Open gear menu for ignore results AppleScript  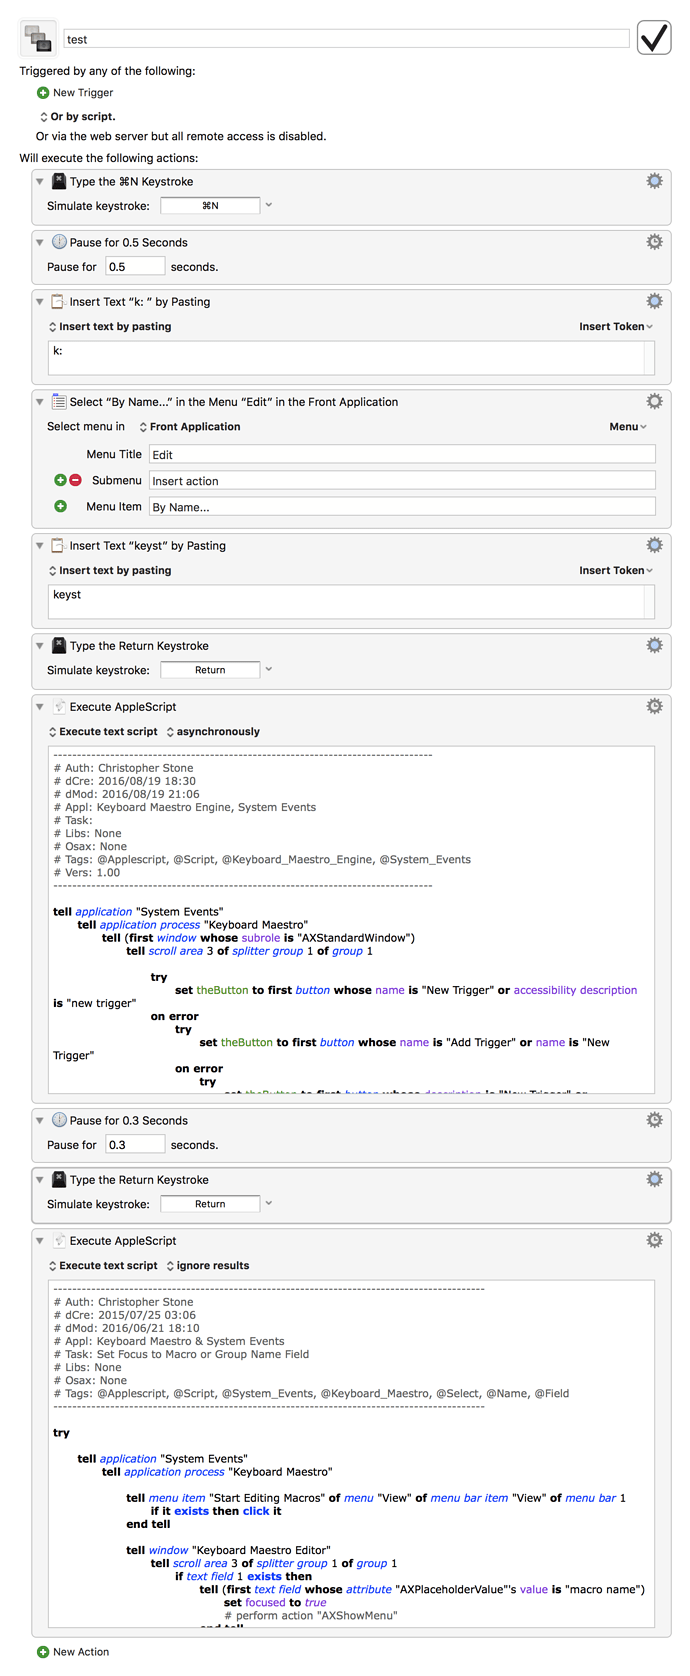[x=654, y=1240]
